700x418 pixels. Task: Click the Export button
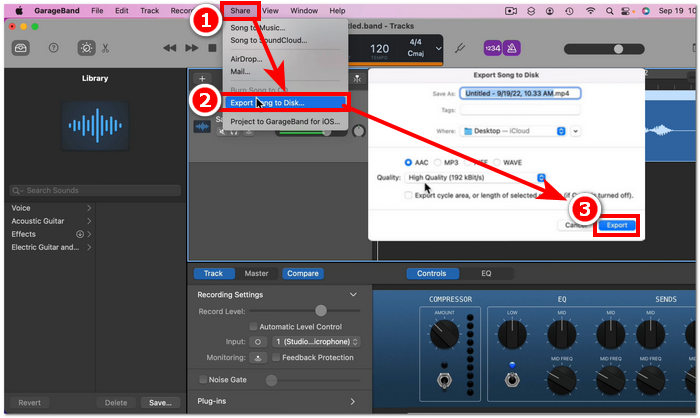[617, 225]
